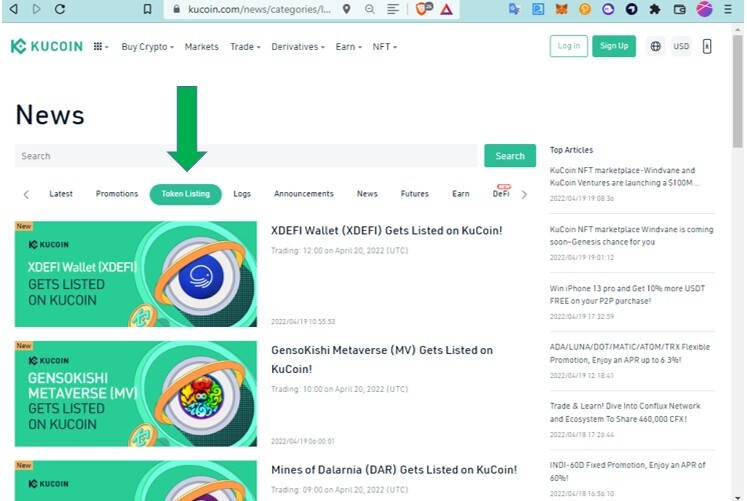Expand the Earn menu in top navigation
Viewport: 747px width, 501px height.
(349, 47)
